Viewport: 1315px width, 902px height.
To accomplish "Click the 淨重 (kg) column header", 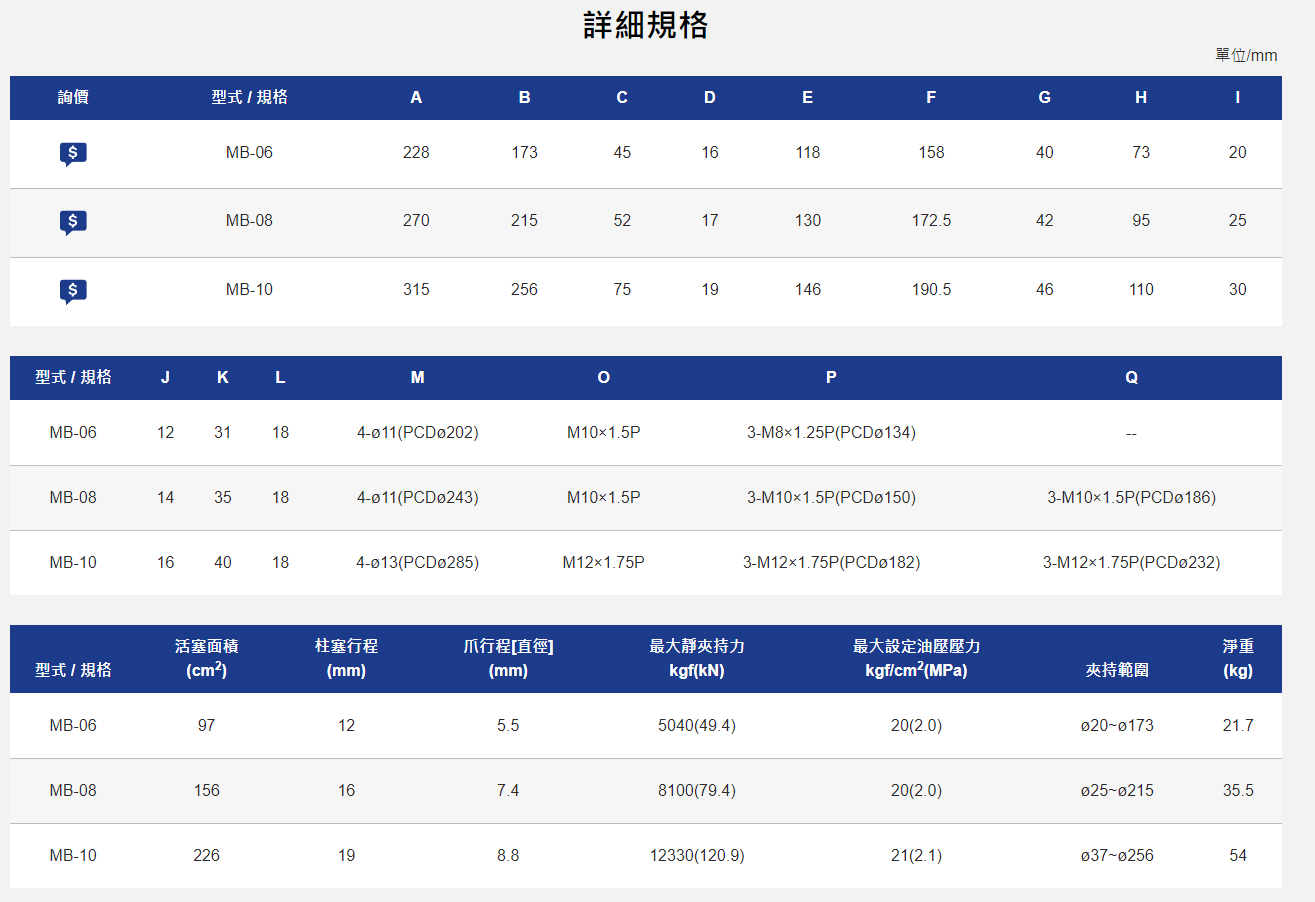I will click(1237, 659).
